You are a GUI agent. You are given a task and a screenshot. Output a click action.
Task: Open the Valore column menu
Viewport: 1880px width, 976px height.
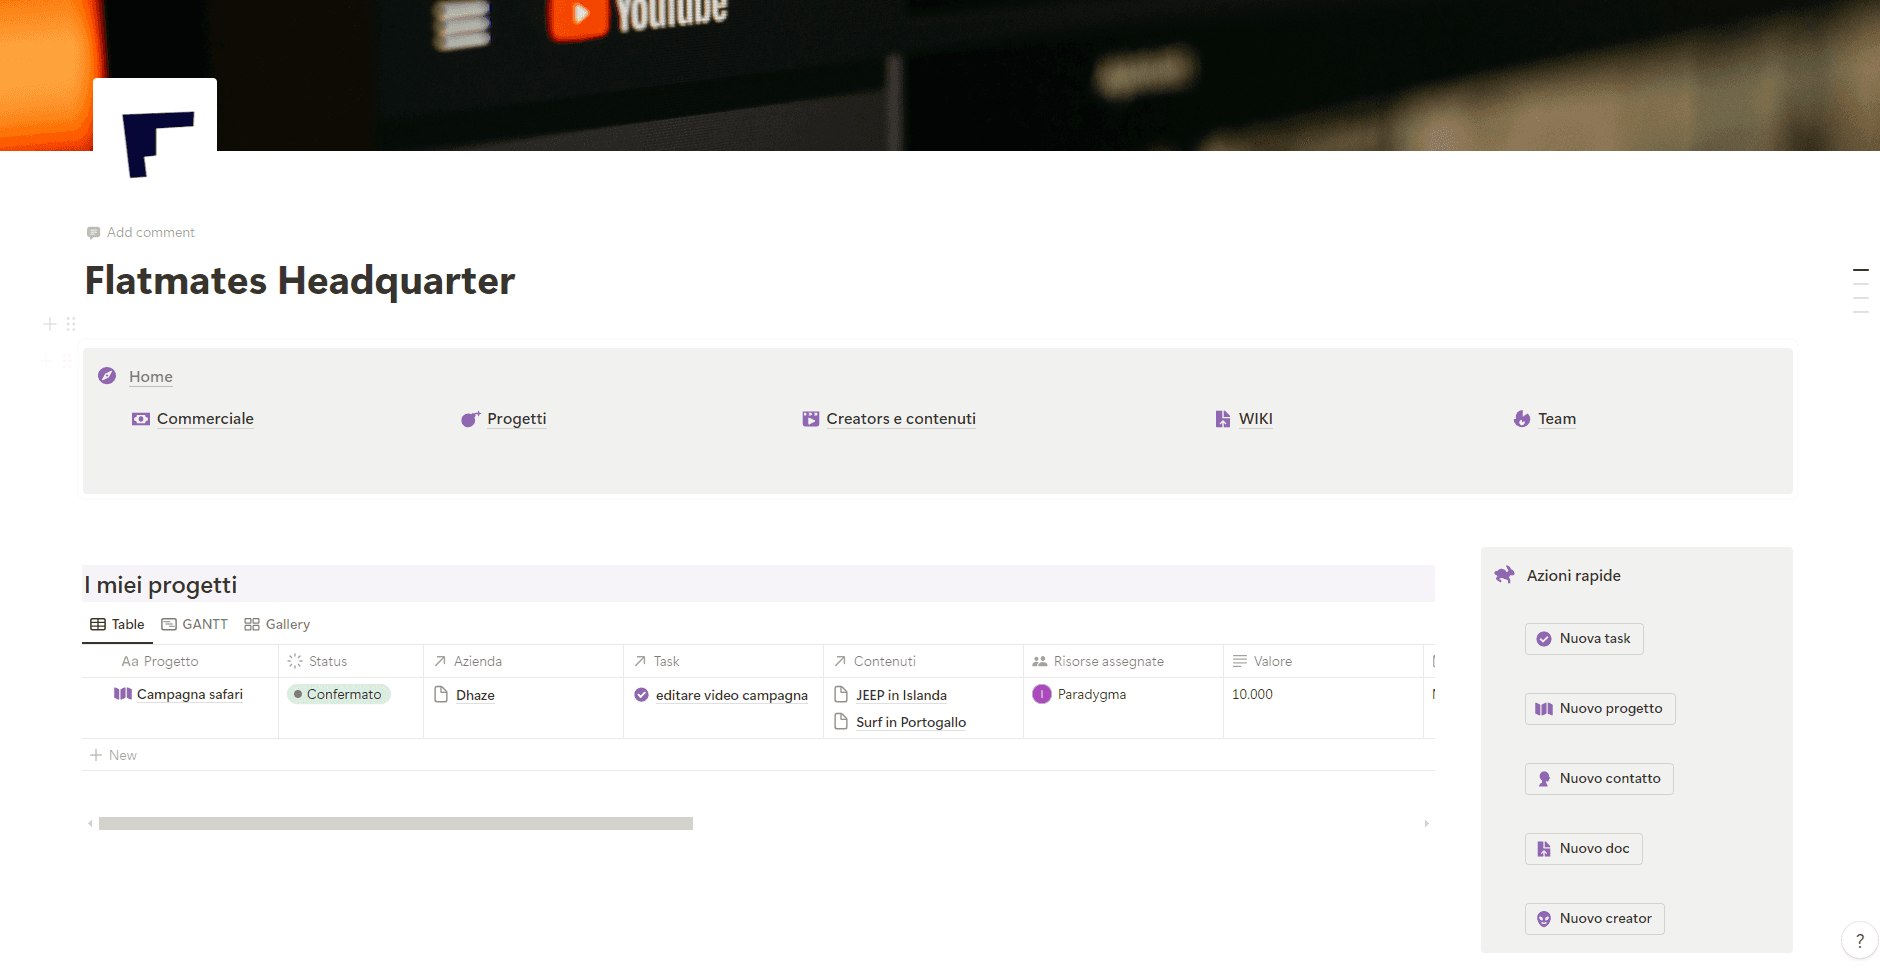(1272, 661)
